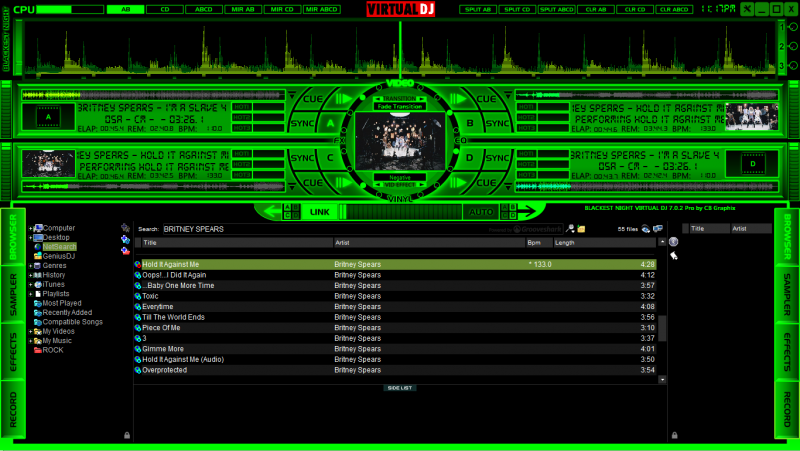Viewport: 800px width, 451px height.
Task: Click the yellow folder icon beside search
Action: tap(581, 229)
